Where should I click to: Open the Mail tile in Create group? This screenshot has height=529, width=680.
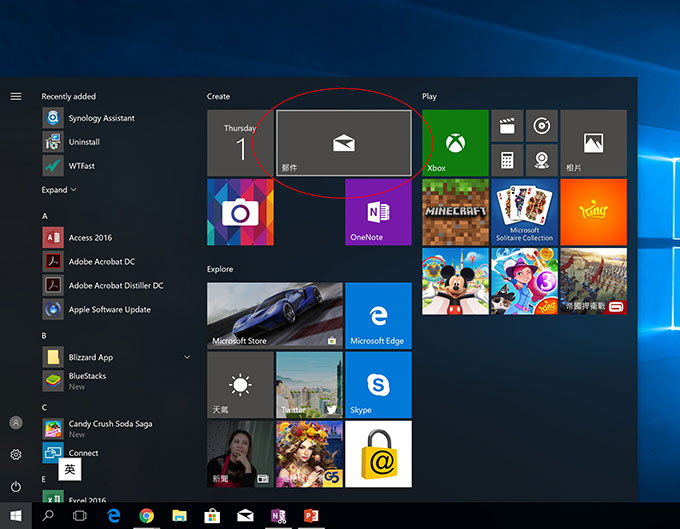click(x=344, y=143)
